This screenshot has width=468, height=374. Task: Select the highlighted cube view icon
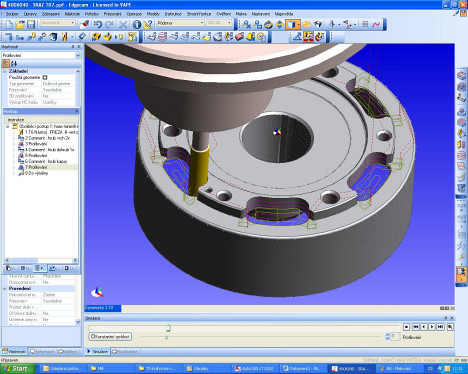click(291, 24)
